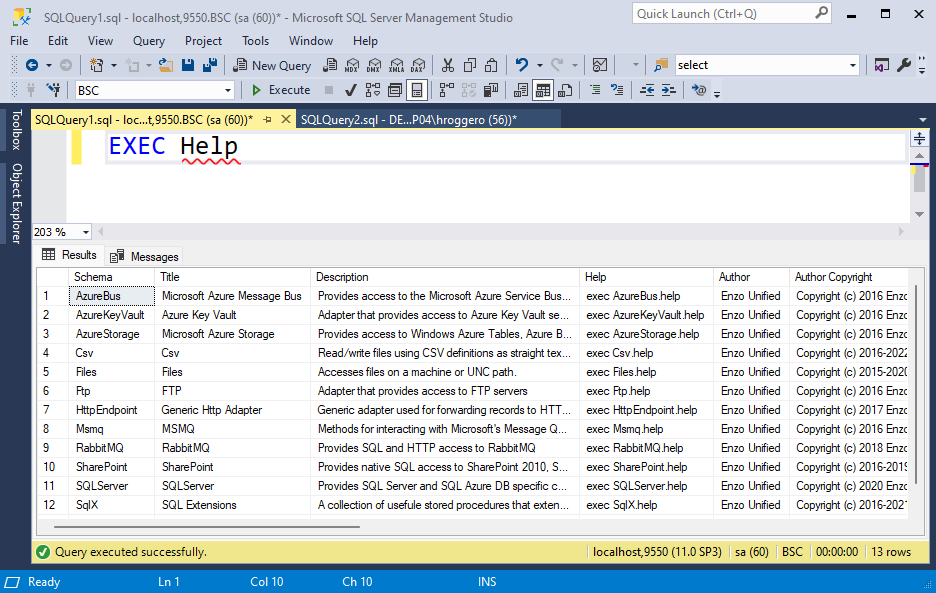Screen dimensions: 936x593
Task: Click the Comment Out Selected Lines icon
Action: tap(595, 90)
